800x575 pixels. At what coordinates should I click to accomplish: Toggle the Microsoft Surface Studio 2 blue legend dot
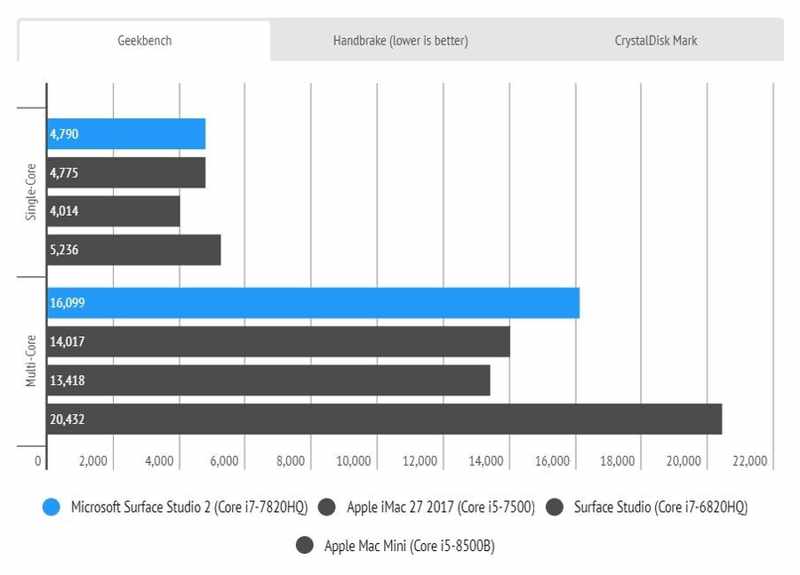[x=51, y=507]
